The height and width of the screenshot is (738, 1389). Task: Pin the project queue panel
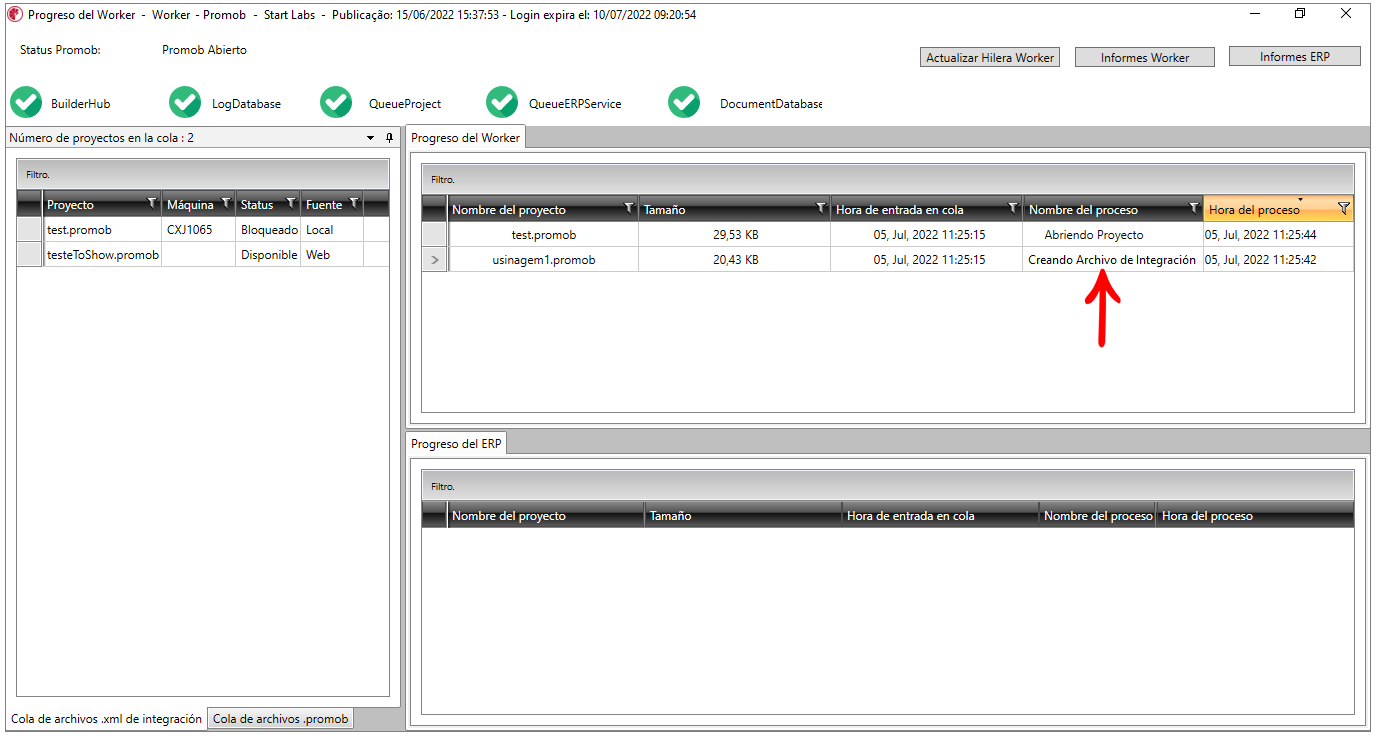(389, 138)
